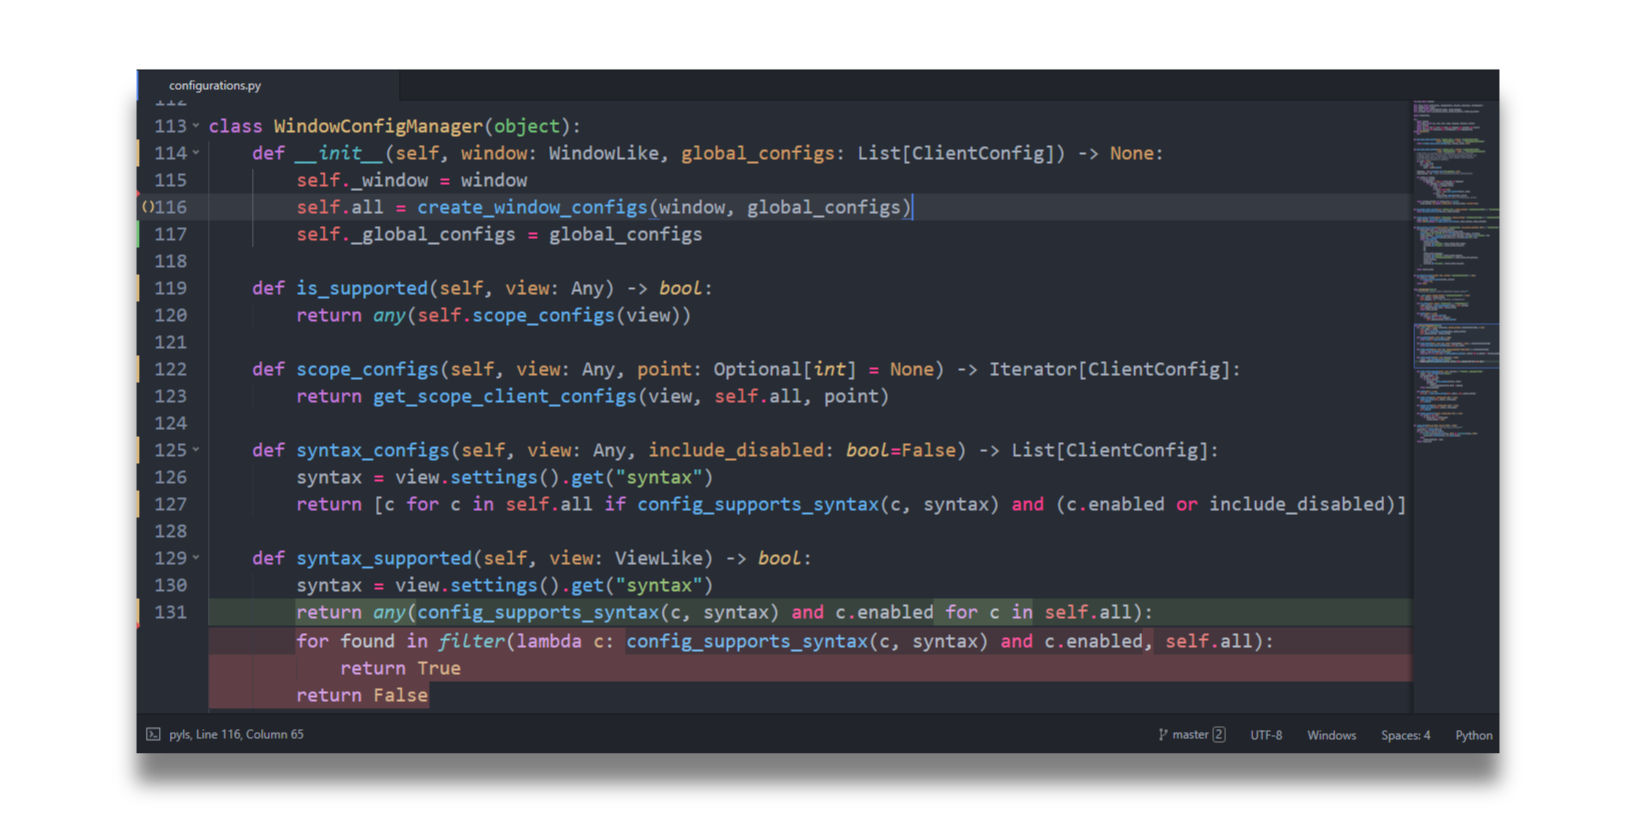Click the __init__ method name

340,153
